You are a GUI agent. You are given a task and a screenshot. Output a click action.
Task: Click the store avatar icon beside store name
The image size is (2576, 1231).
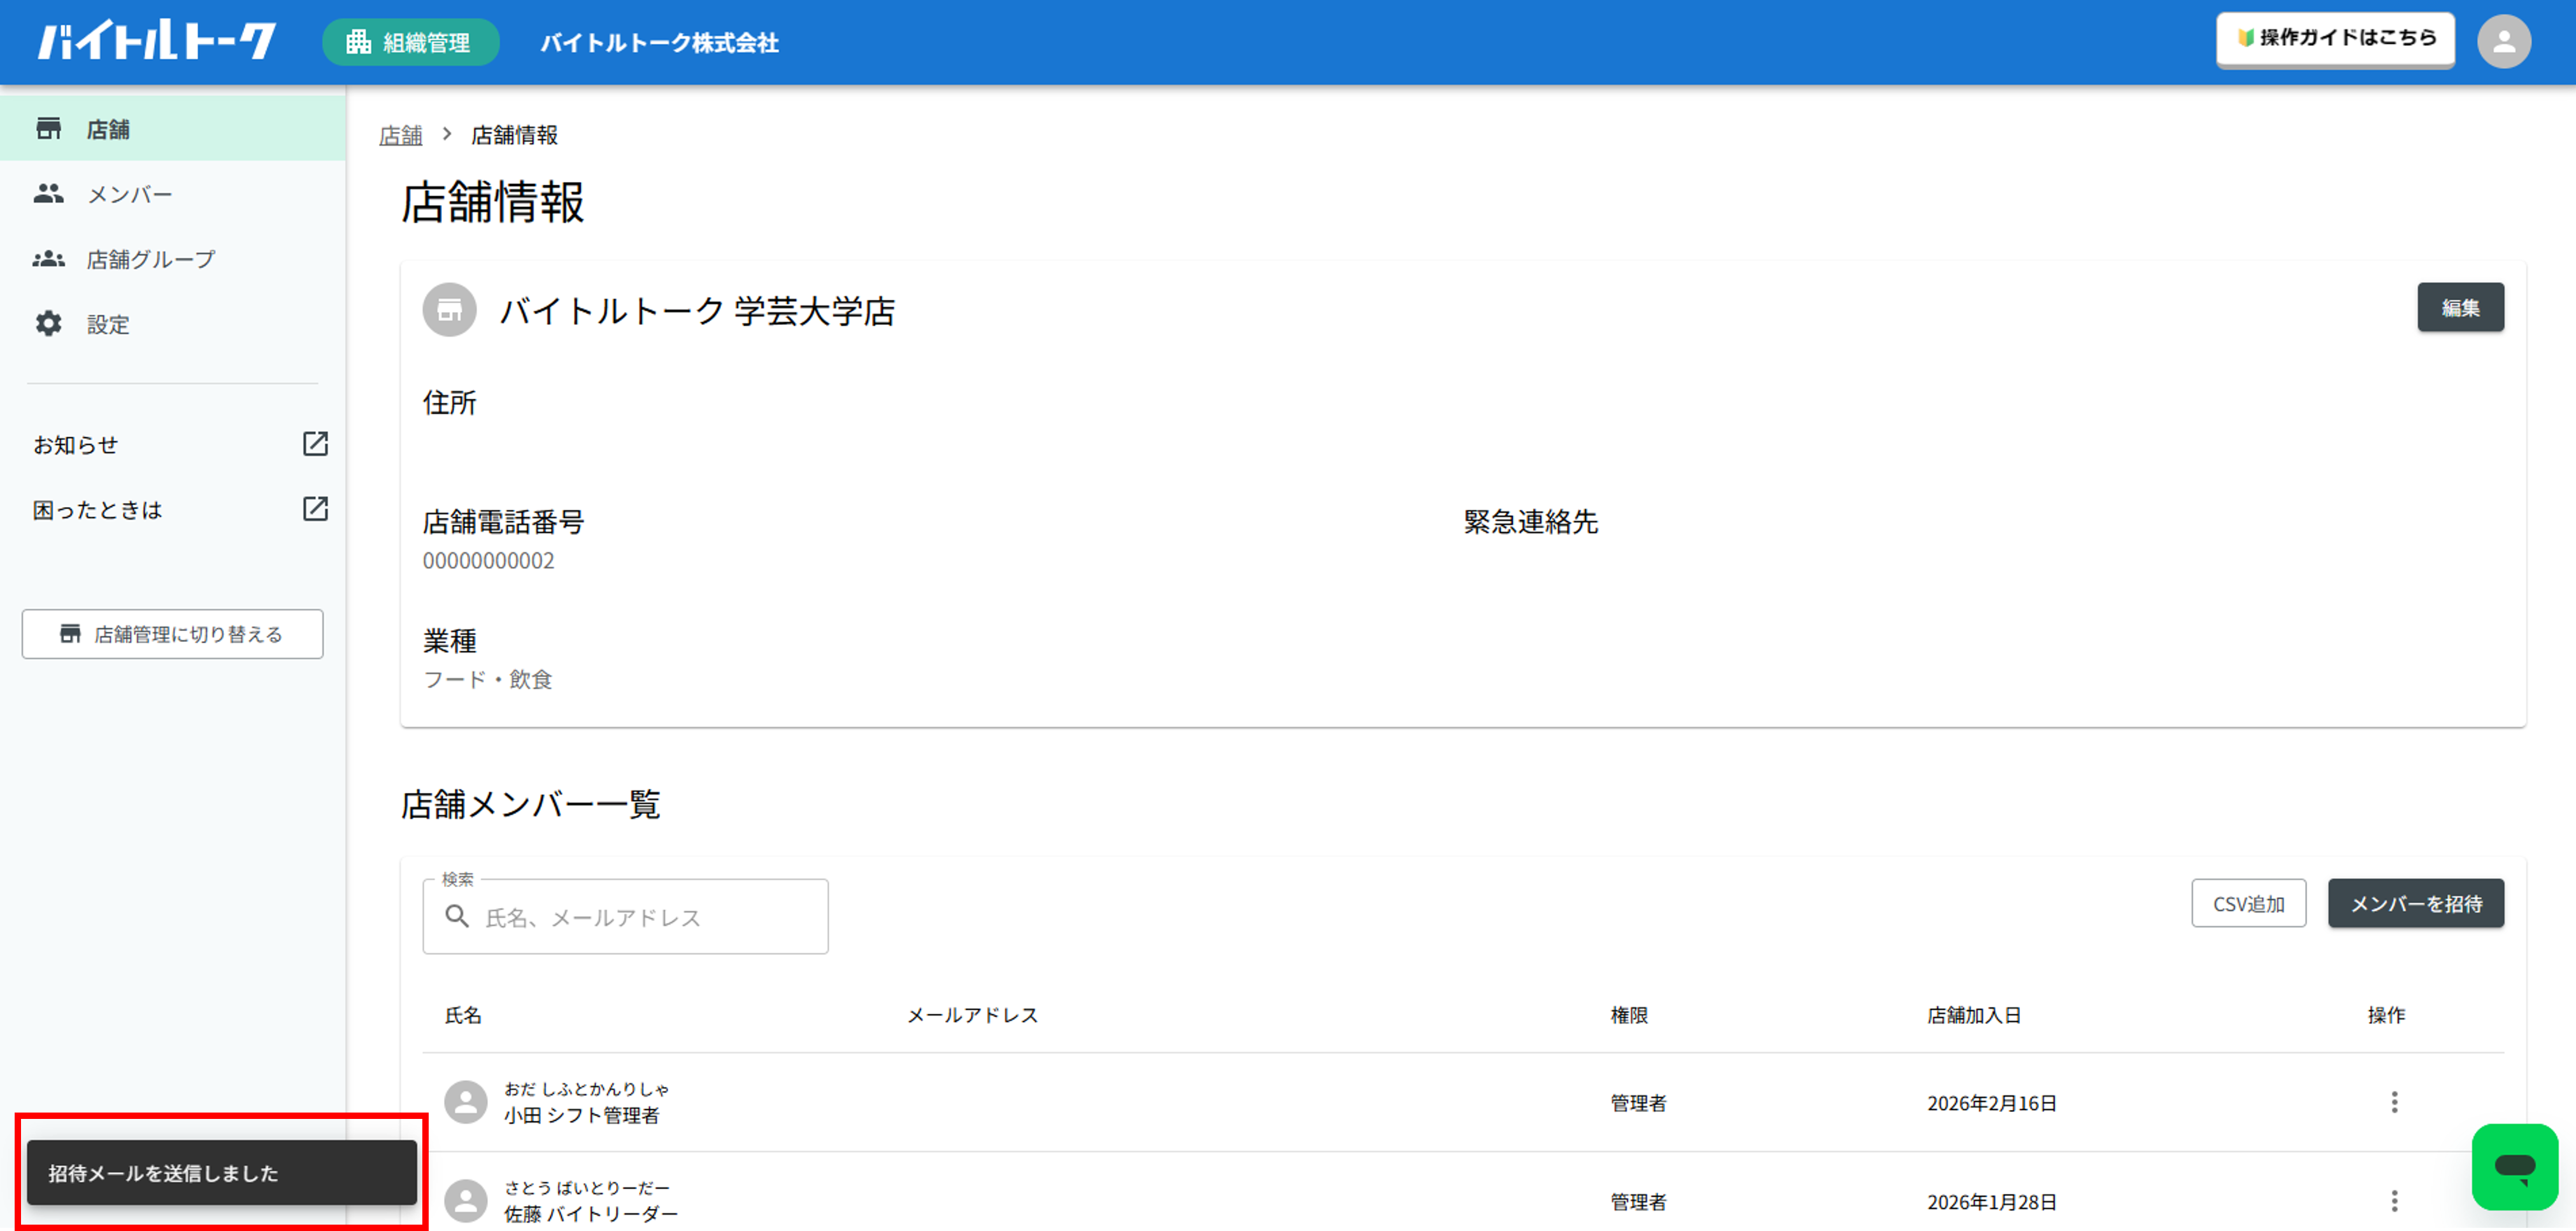[449, 310]
